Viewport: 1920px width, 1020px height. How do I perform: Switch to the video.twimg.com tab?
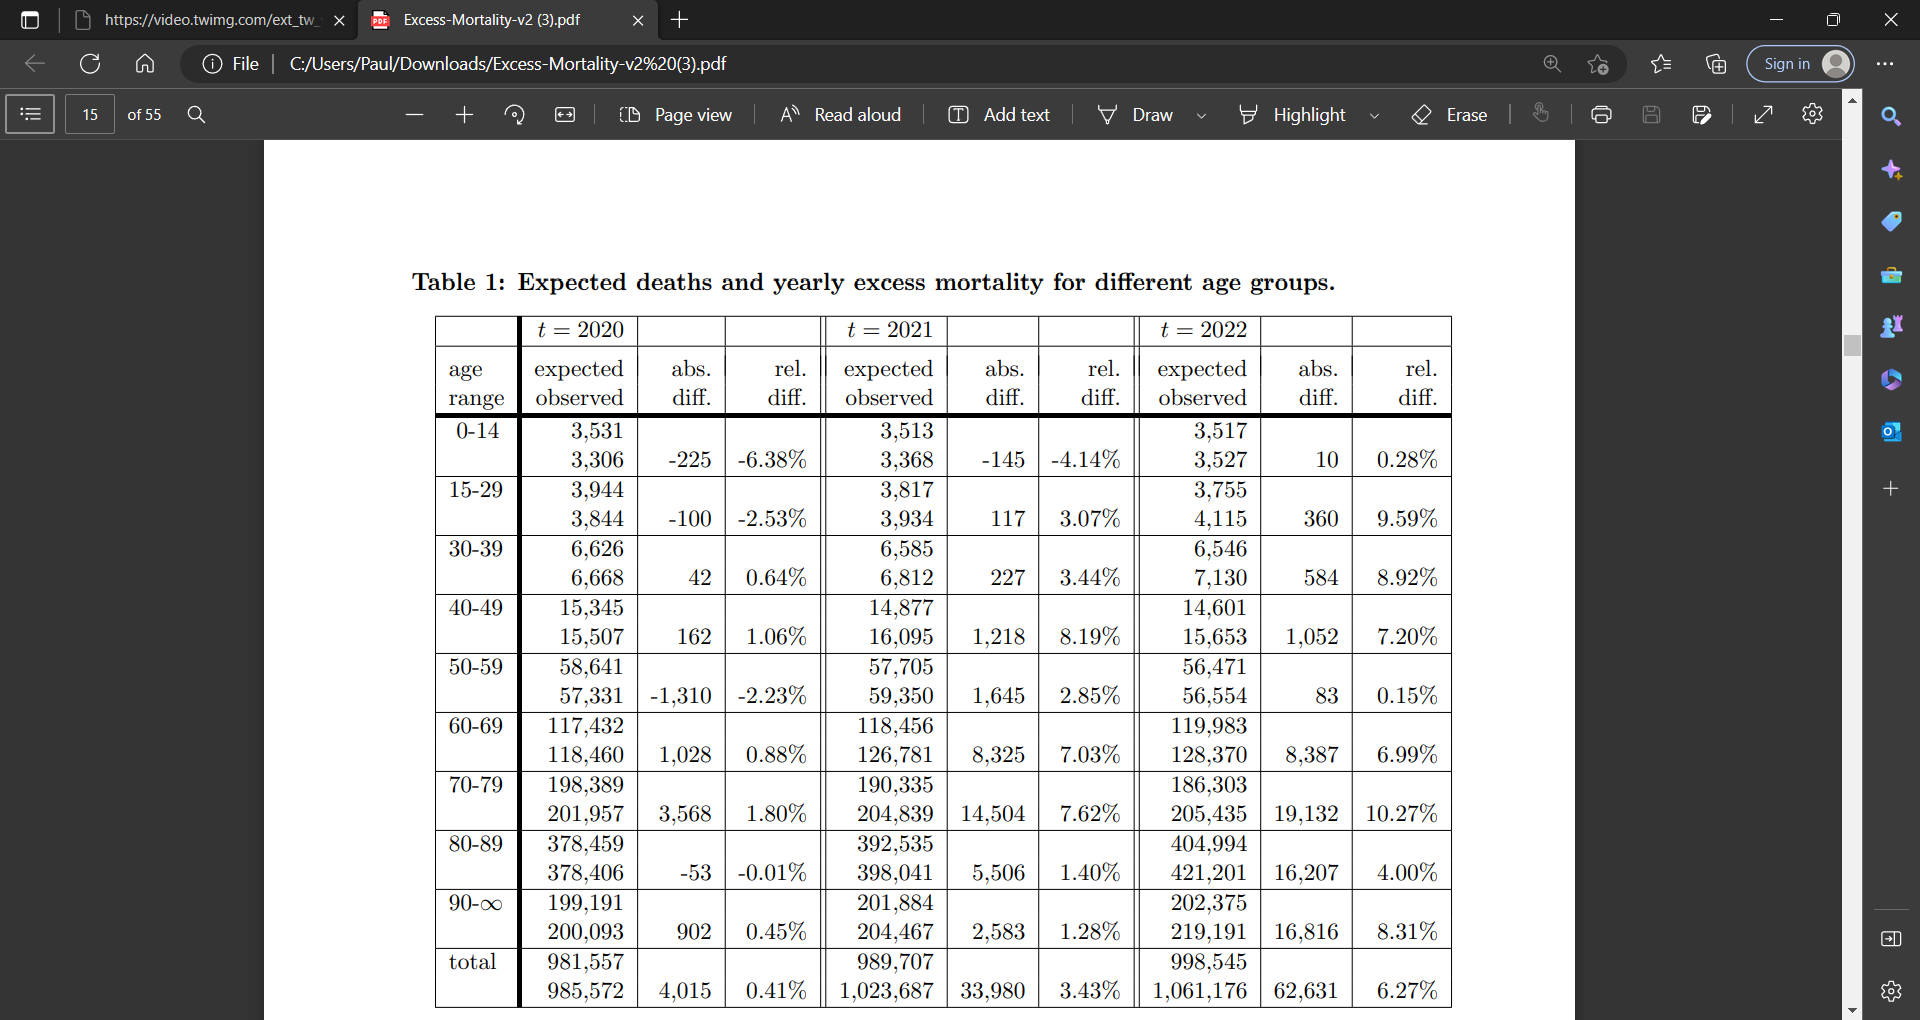point(210,20)
